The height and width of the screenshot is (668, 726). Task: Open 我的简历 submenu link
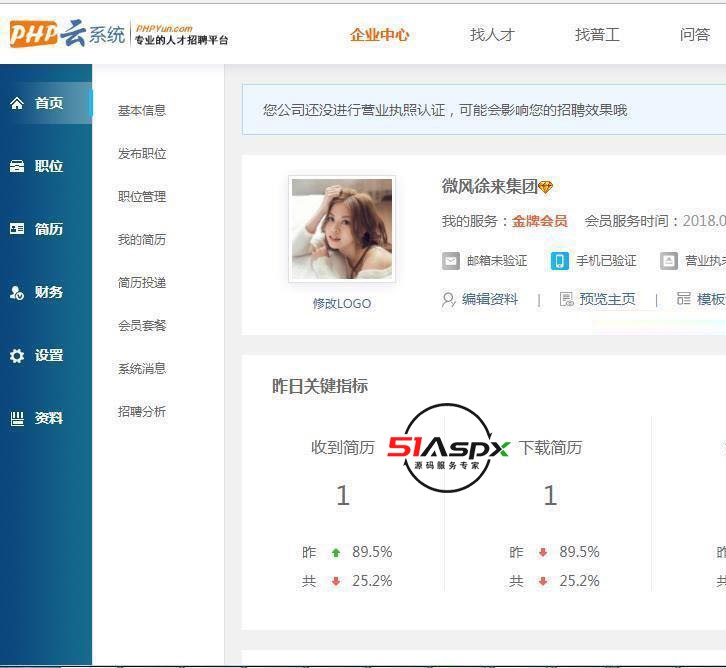(x=142, y=240)
